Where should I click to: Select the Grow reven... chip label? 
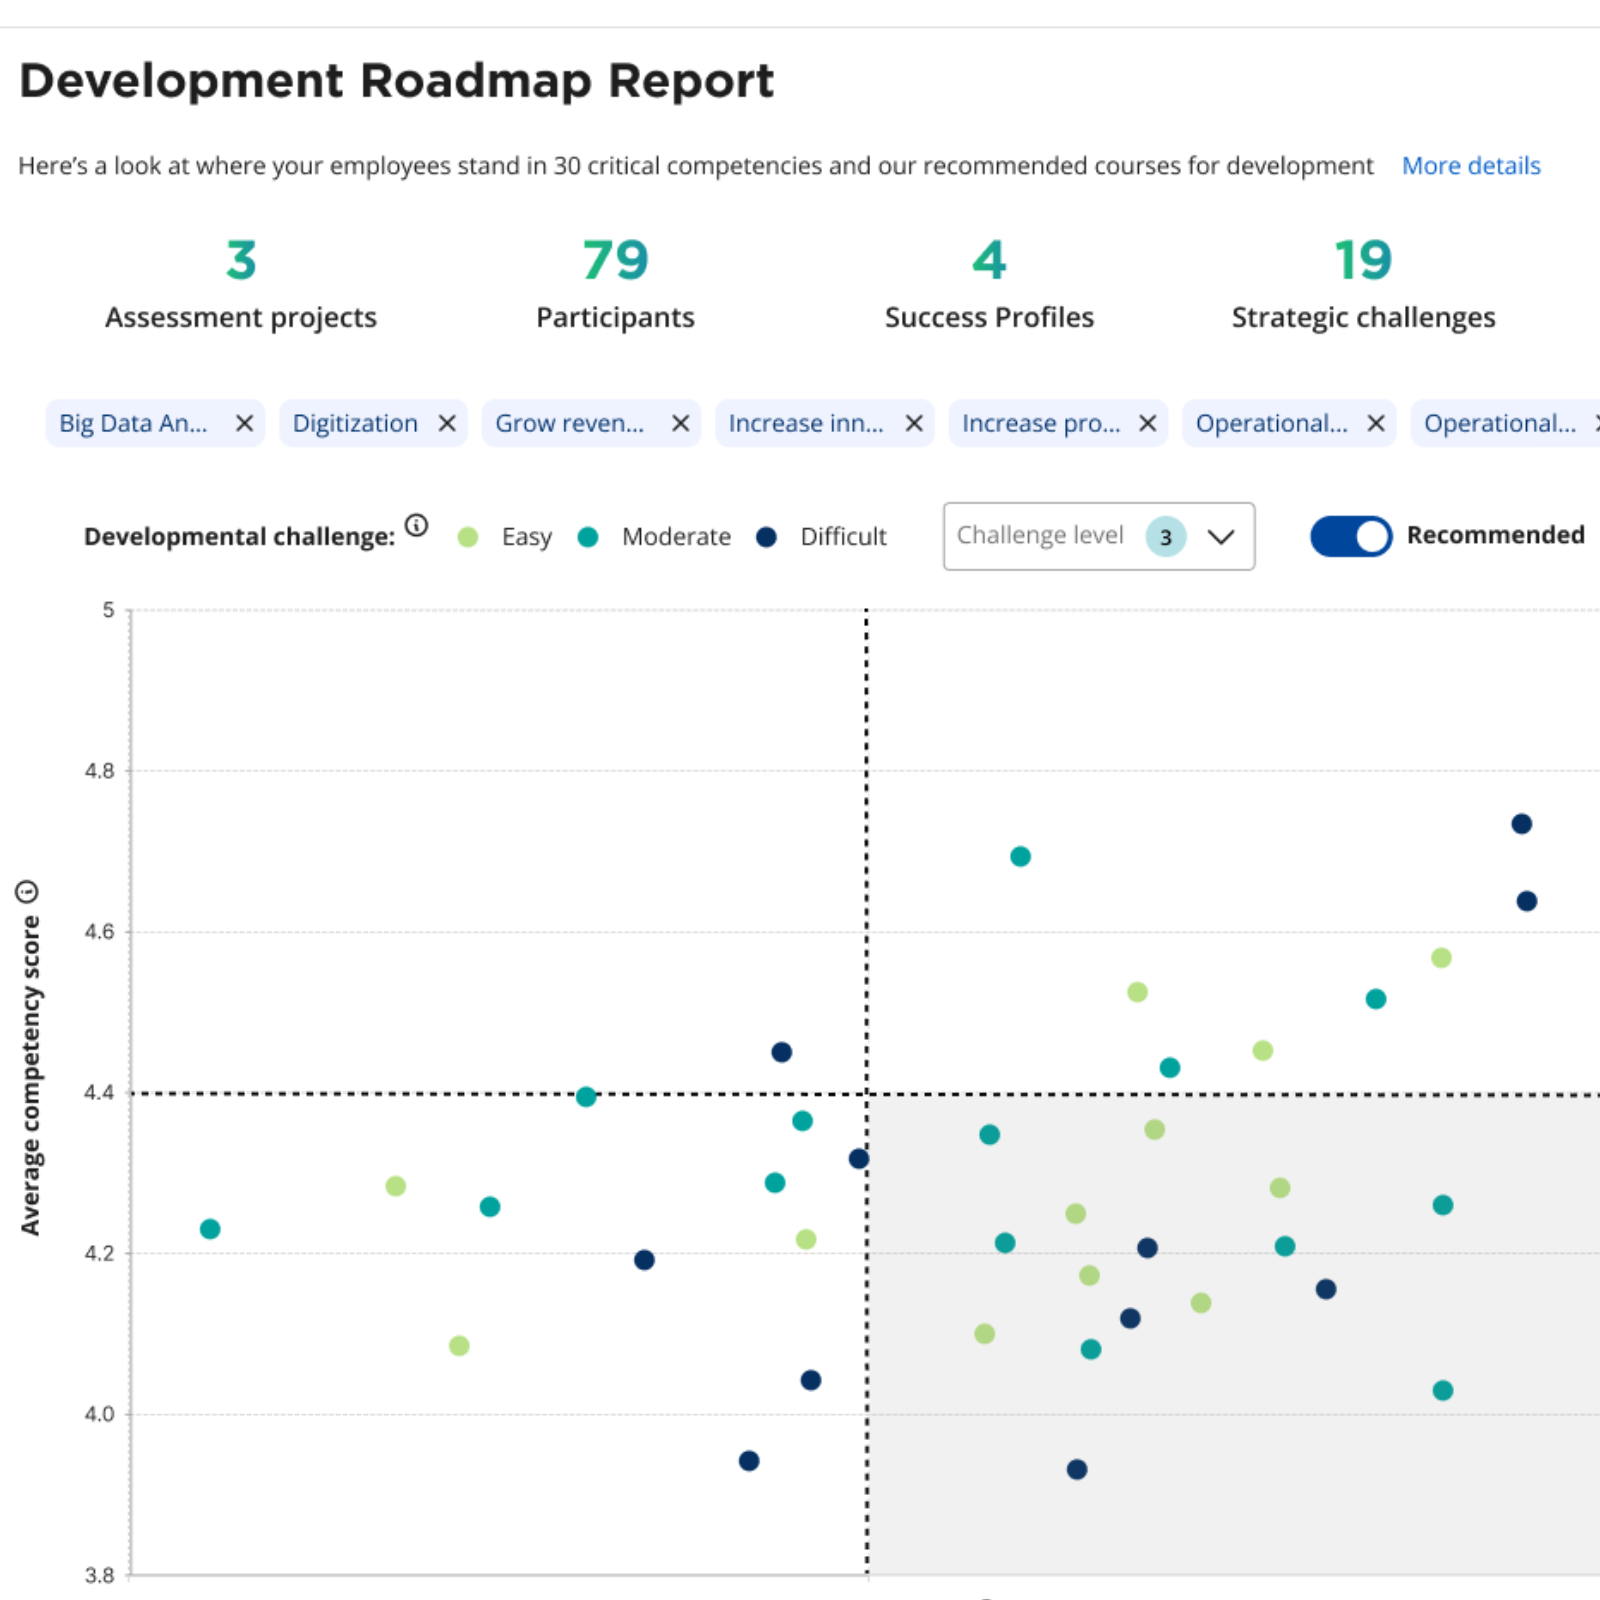tap(570, 424)
